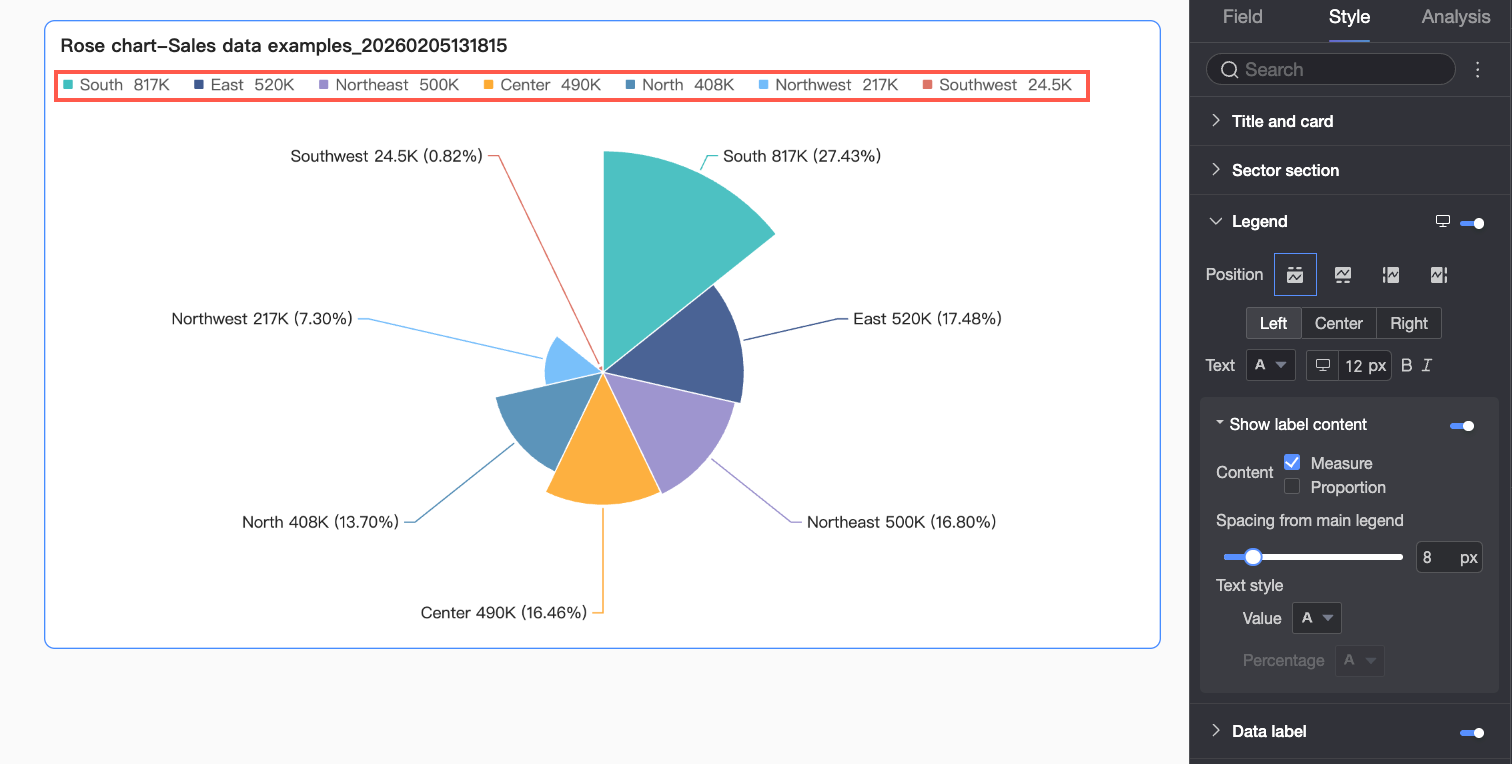Click the East legend color marker

coord(199,85)
